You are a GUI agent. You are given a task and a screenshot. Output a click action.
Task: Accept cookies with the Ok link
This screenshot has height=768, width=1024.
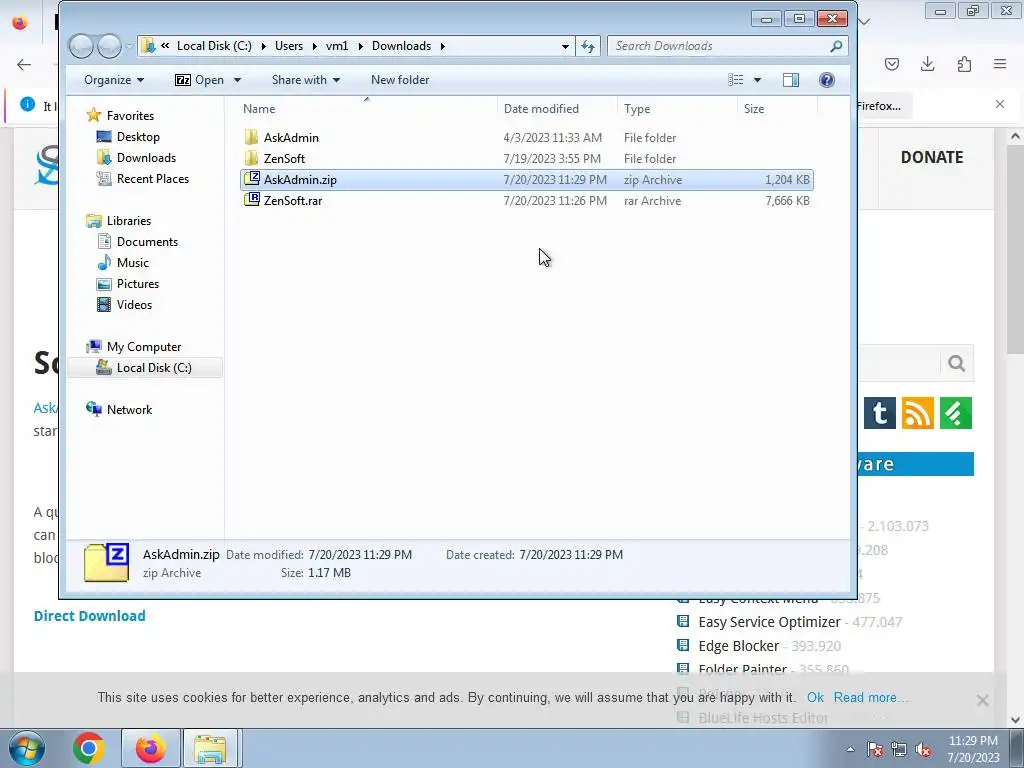[815, 697]
